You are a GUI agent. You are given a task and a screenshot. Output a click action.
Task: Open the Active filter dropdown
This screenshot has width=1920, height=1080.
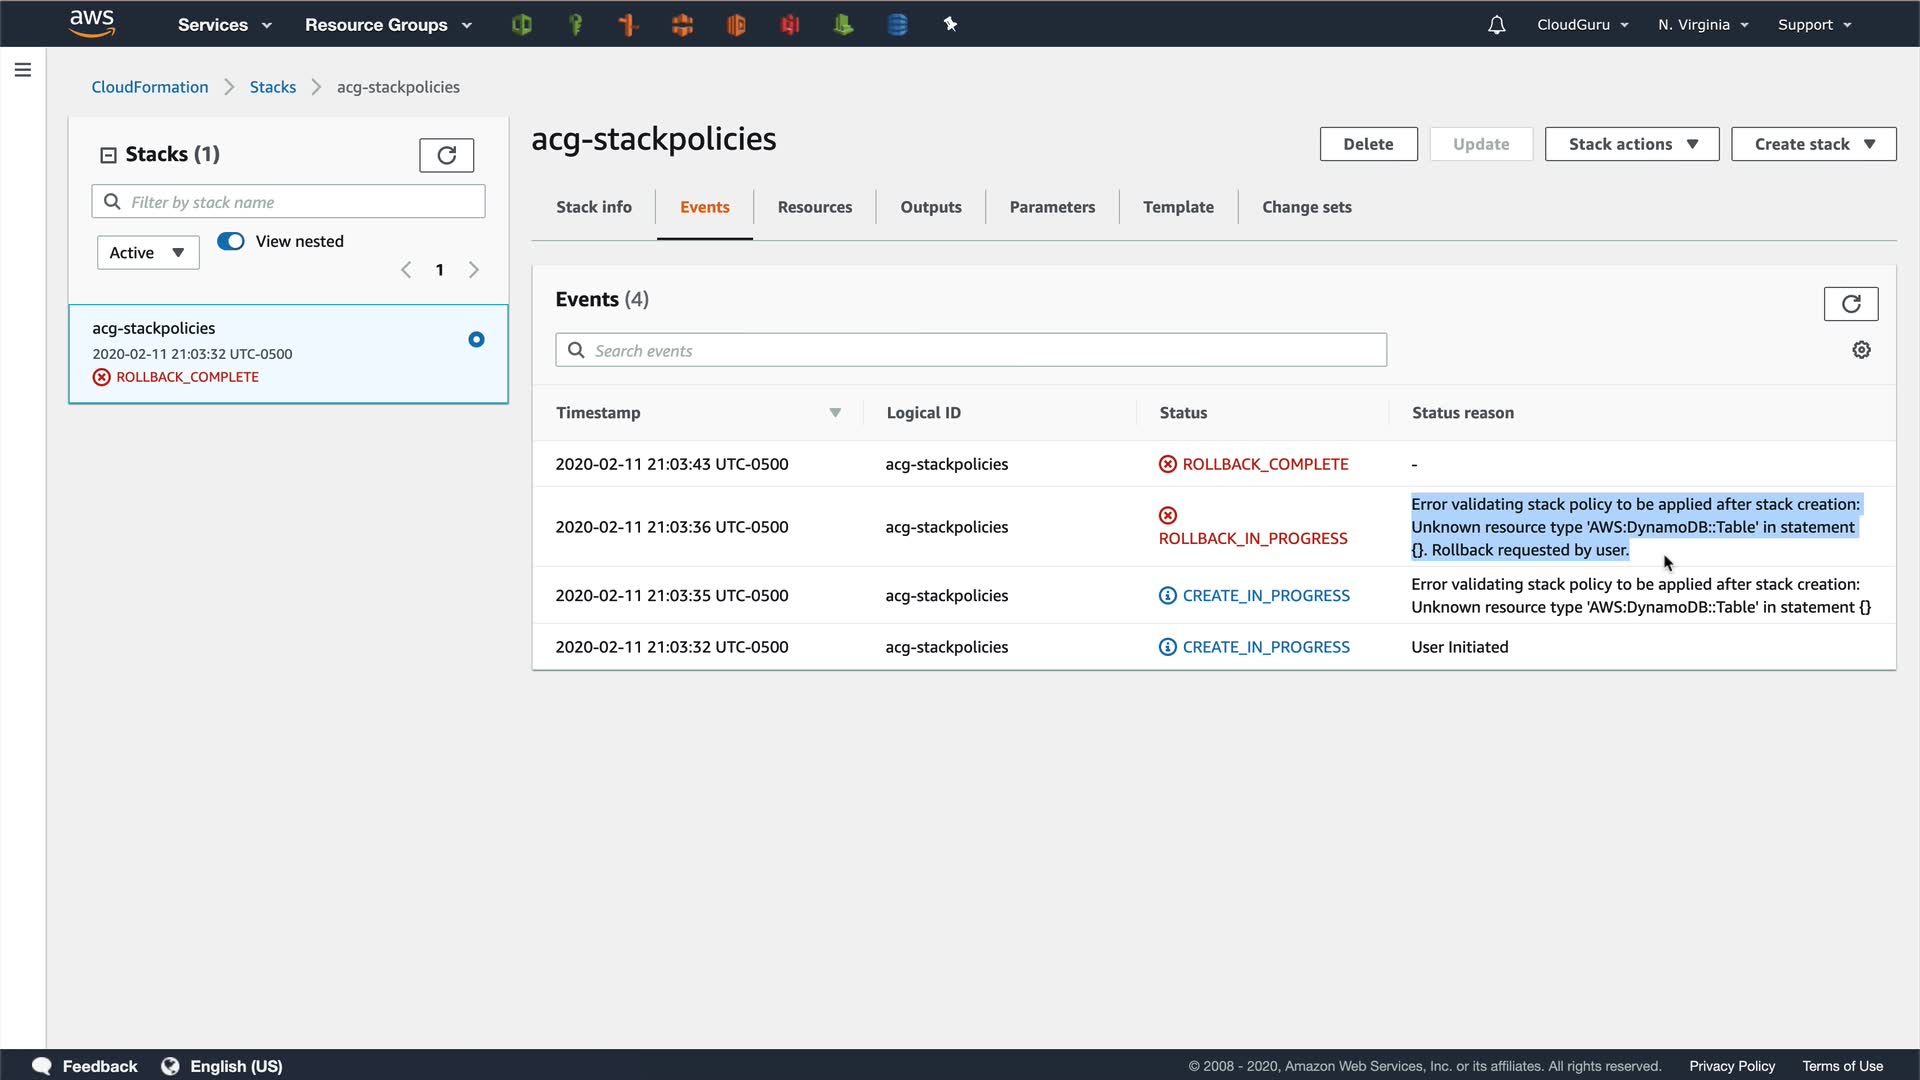click(148, 253)
